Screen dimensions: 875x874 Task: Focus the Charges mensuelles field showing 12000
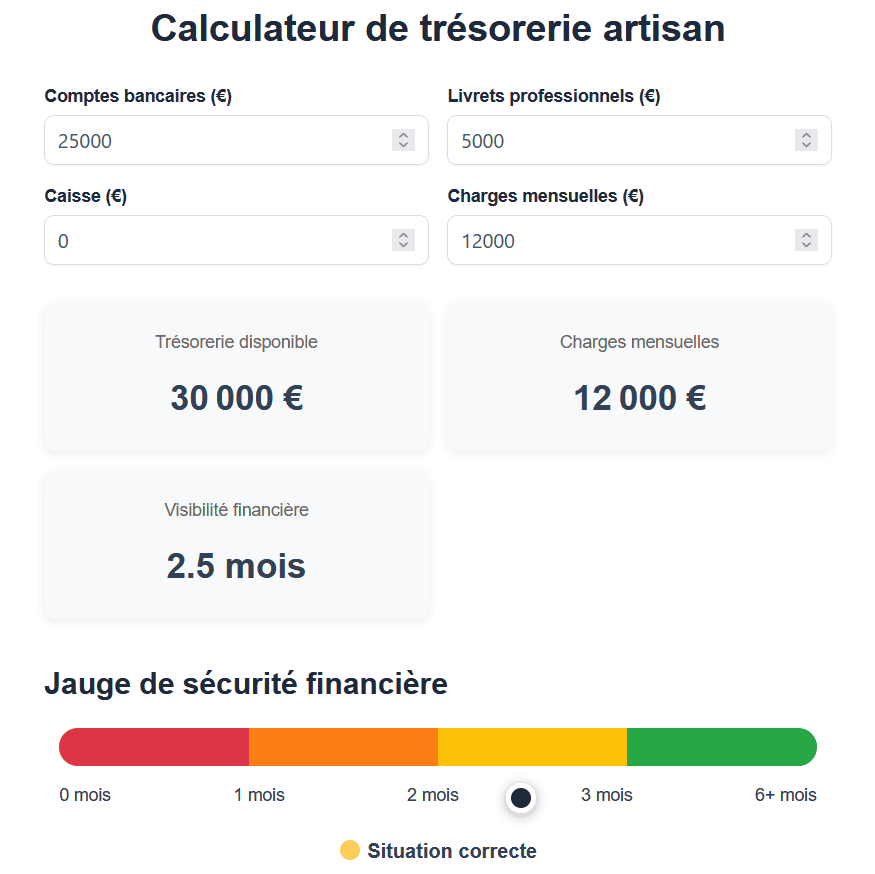(640, 240)
